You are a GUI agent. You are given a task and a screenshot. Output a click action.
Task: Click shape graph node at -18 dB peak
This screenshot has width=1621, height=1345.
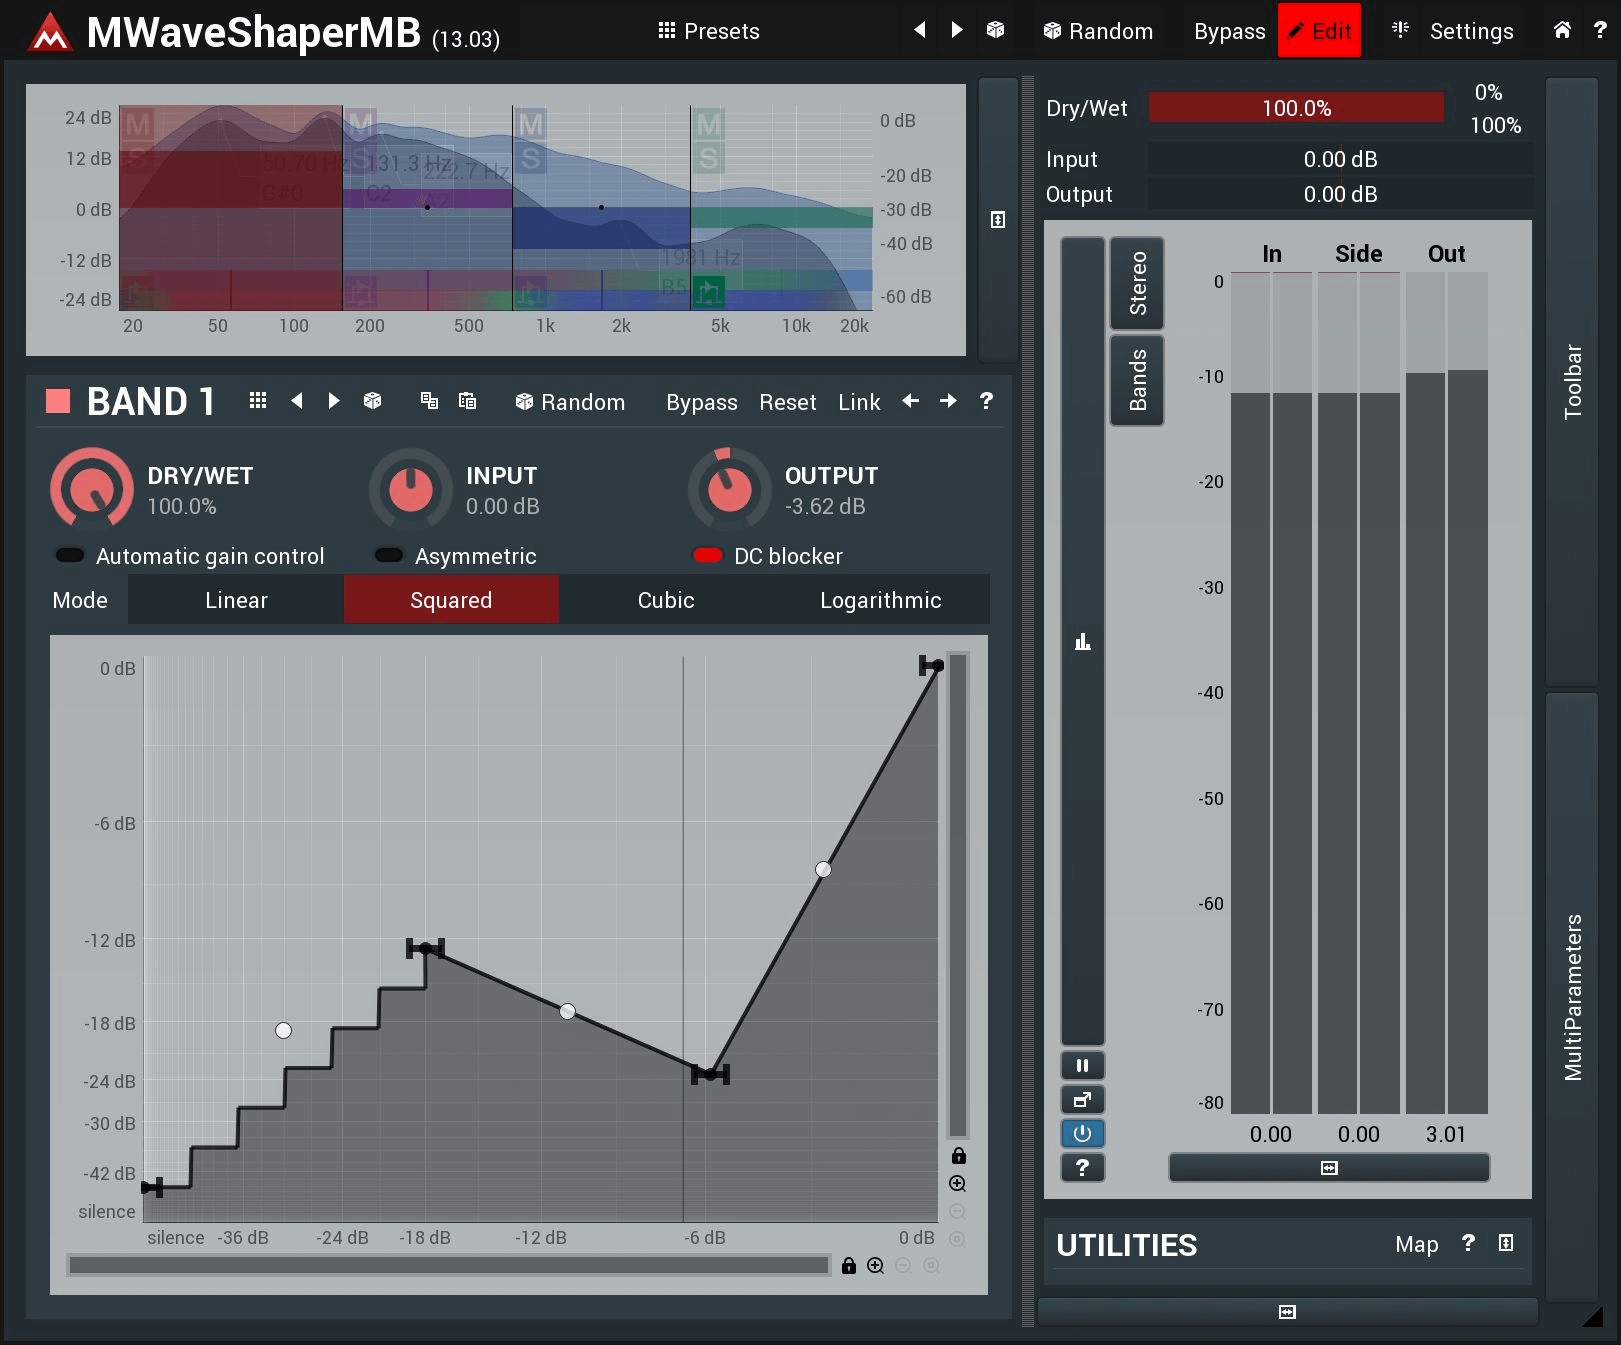point(425,948)
